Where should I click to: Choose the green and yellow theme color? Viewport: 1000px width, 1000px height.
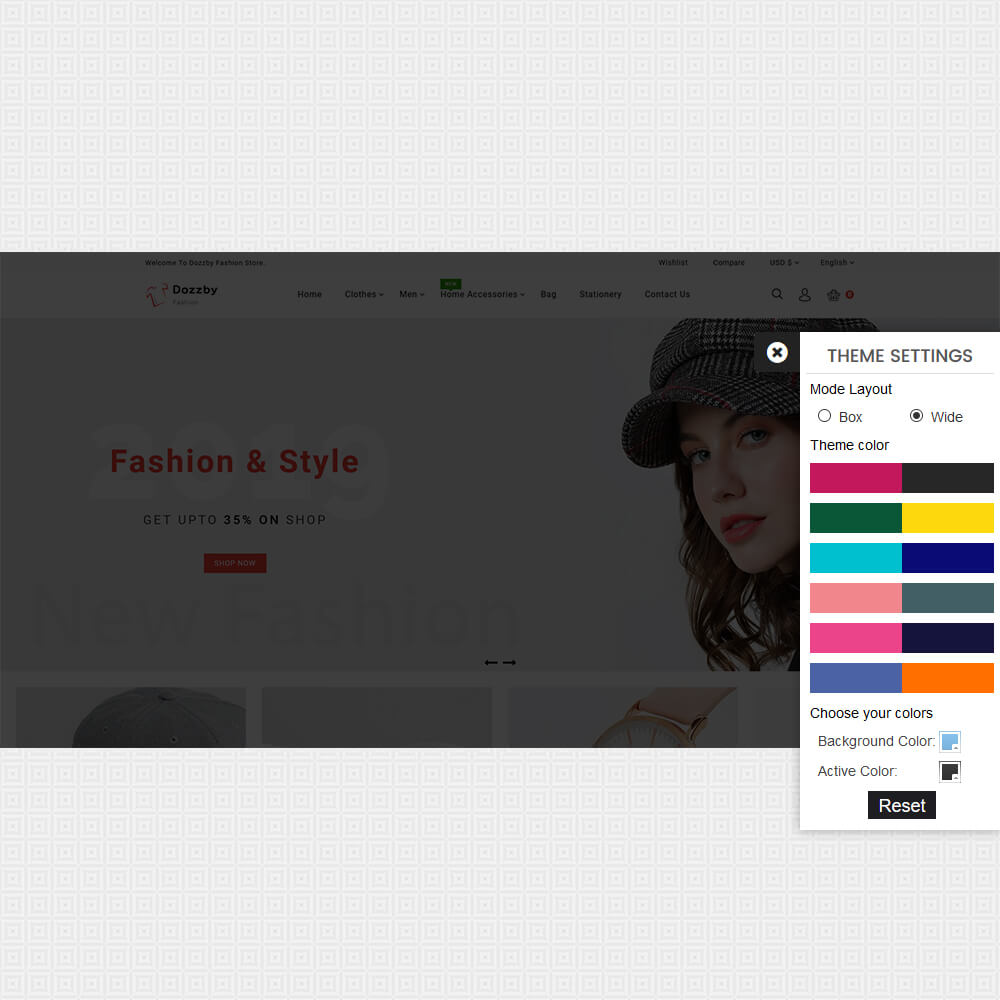(x=901, y=518)
